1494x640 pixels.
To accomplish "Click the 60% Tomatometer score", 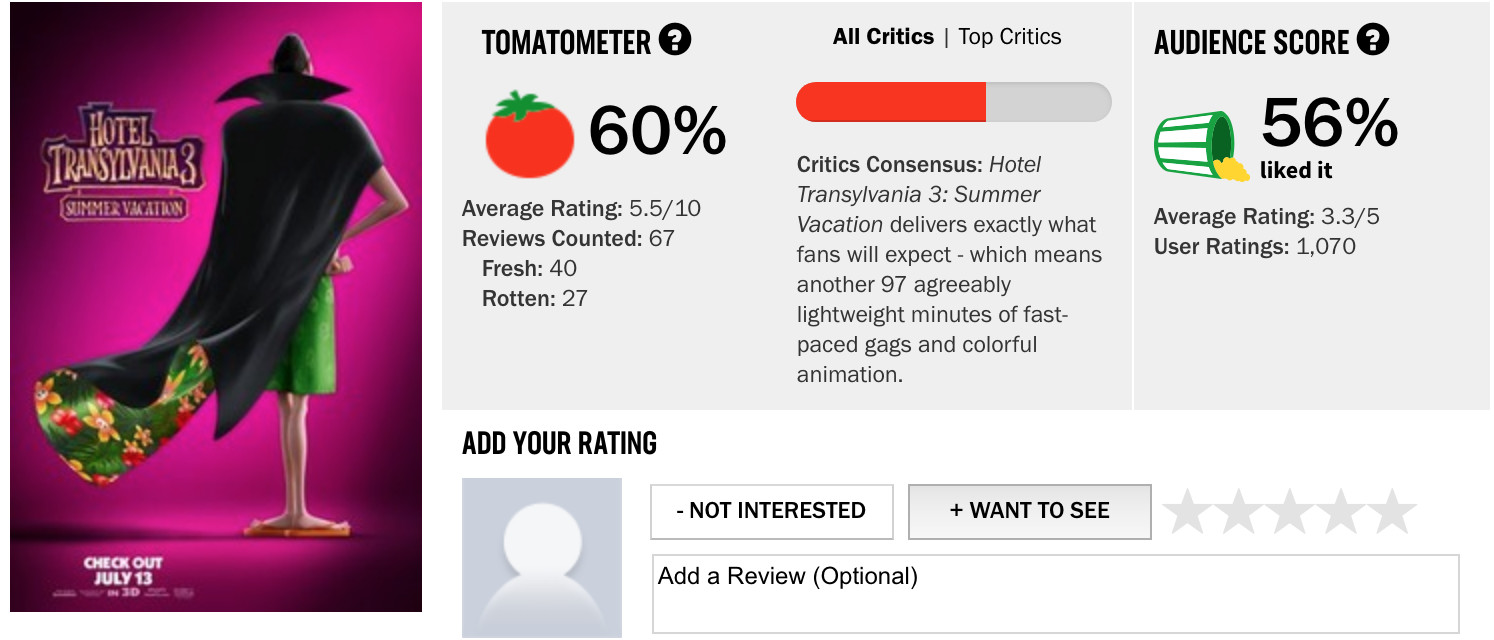I will 657,131.
